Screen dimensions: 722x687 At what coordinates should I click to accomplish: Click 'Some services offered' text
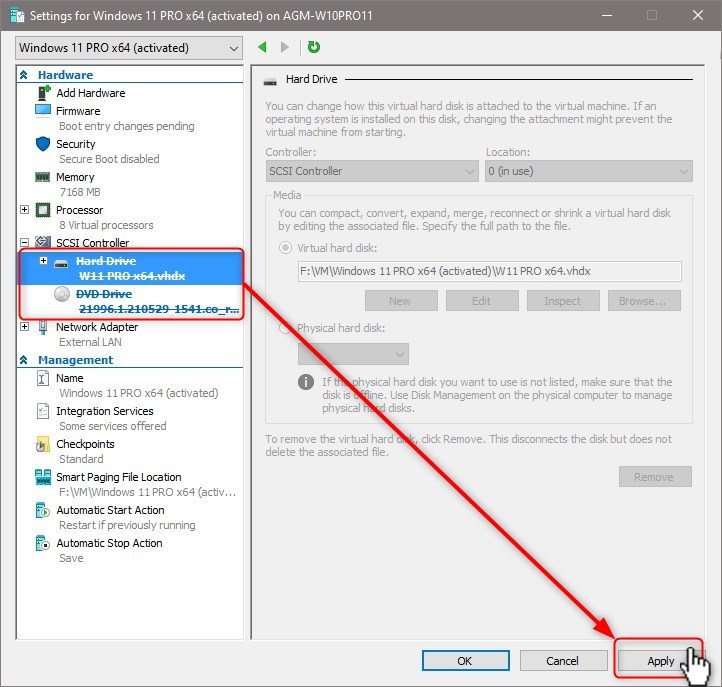click(x=113, y=426)
